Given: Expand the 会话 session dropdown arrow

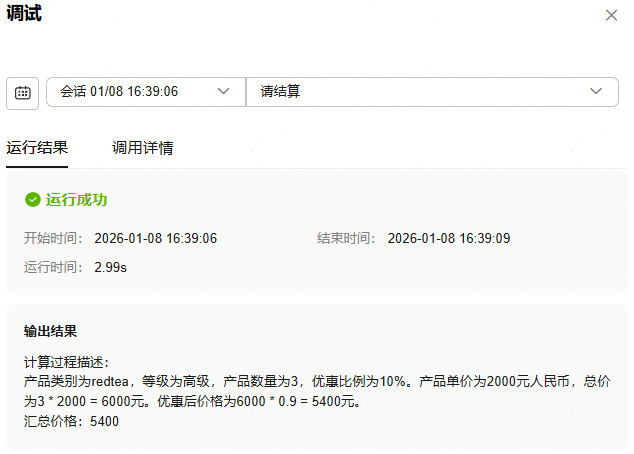Looking at the screenshot, I should [x=224, y=92].
